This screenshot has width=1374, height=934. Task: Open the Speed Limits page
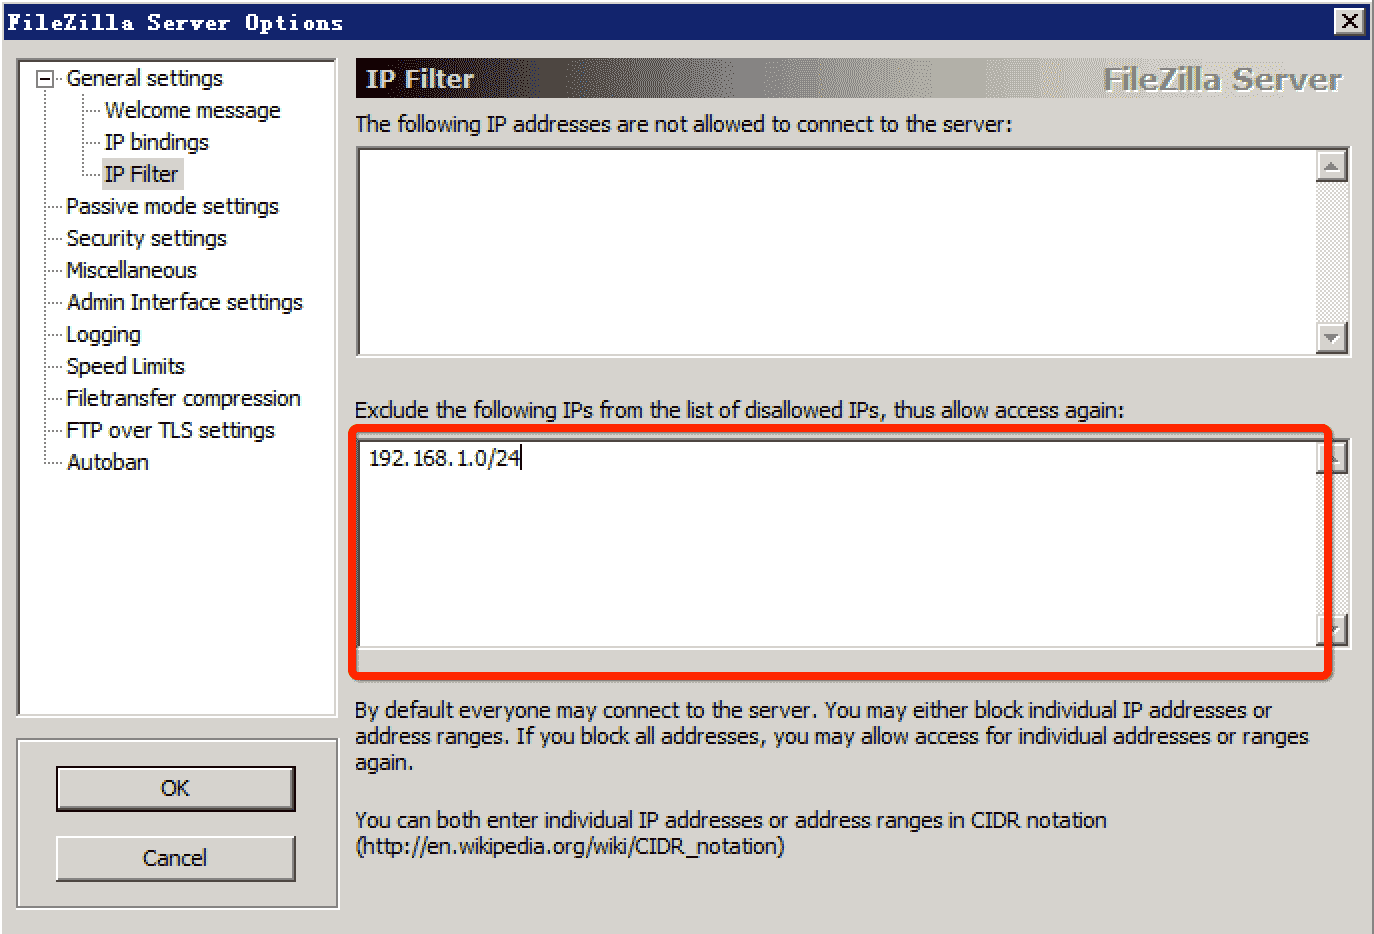pos(125,366)
